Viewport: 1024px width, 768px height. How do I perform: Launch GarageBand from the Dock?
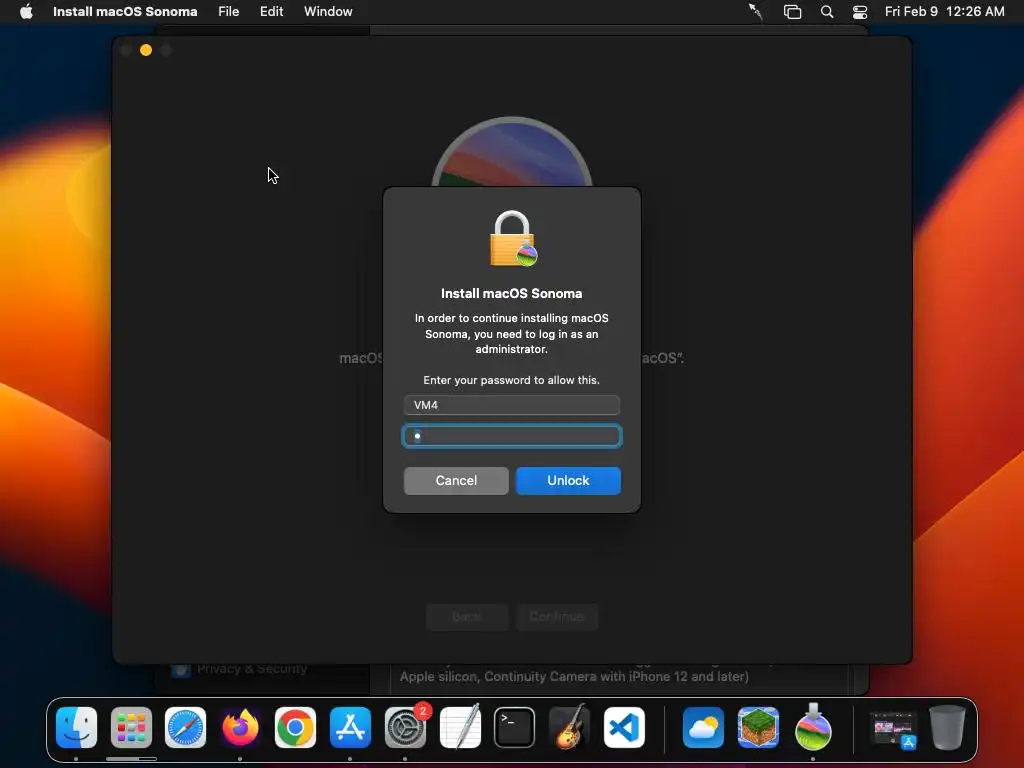(x=569, y=727)
